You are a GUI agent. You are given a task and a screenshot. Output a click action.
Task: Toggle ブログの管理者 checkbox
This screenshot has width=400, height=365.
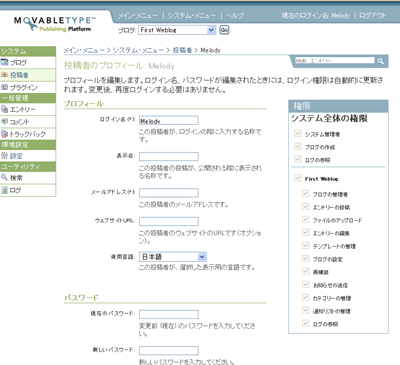305,193
